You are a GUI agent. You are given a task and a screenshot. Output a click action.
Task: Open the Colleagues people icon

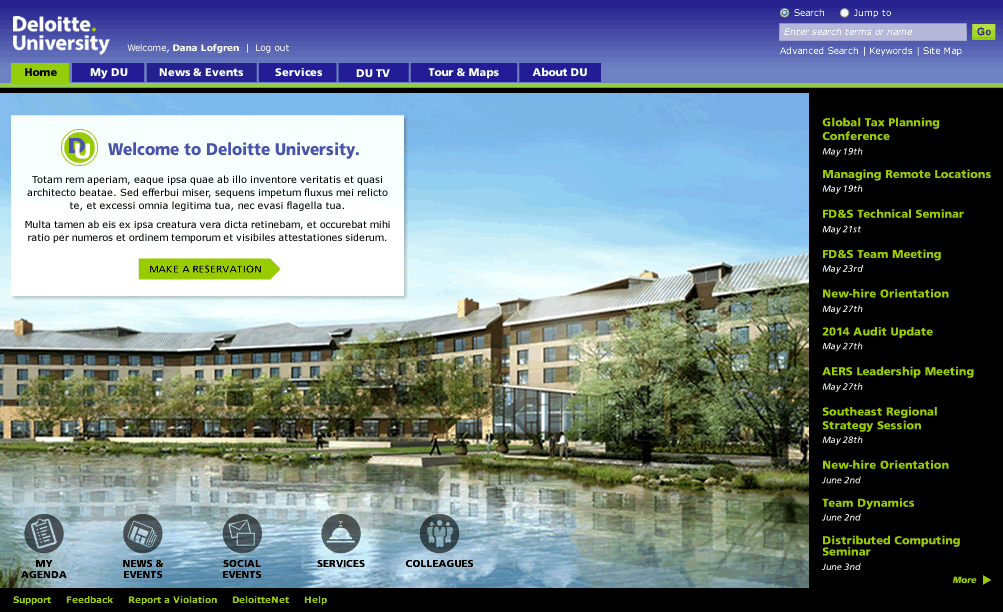[439, 533]
